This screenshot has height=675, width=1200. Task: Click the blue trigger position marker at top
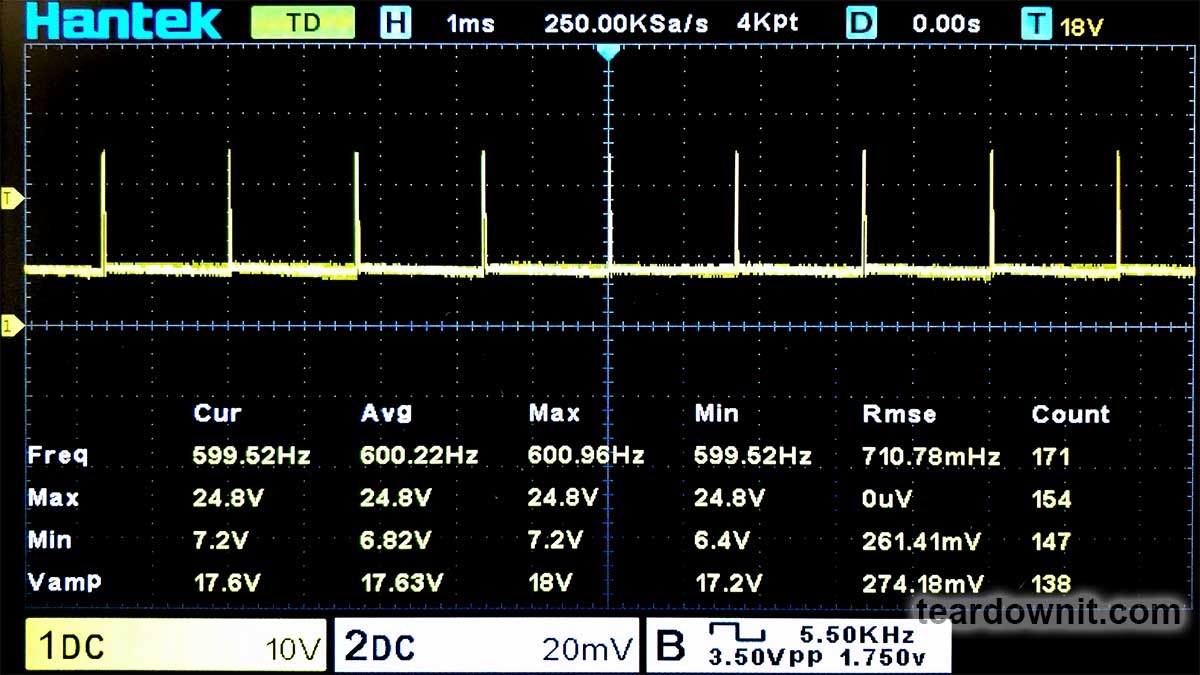[x=607, y=51]
